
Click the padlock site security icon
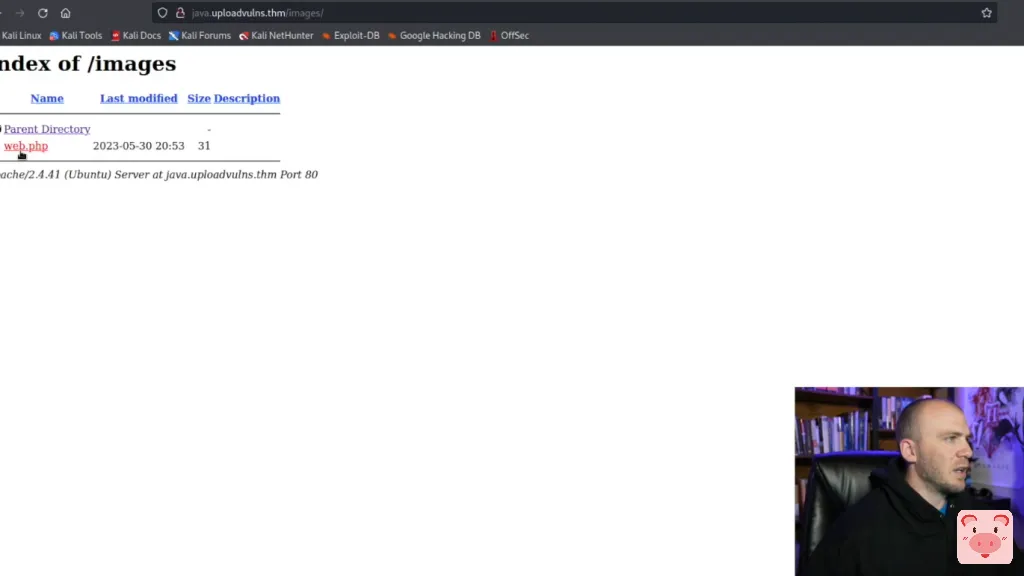[180, 13]
